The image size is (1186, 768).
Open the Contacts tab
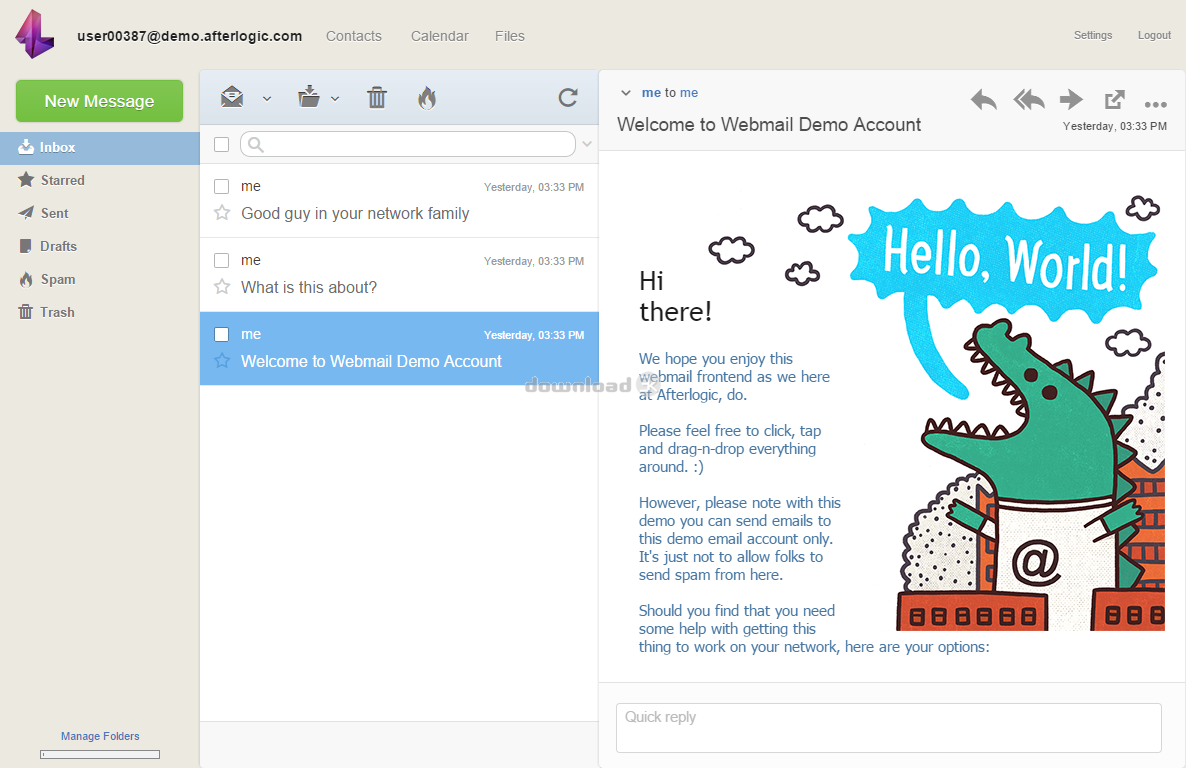pos(354,36)
